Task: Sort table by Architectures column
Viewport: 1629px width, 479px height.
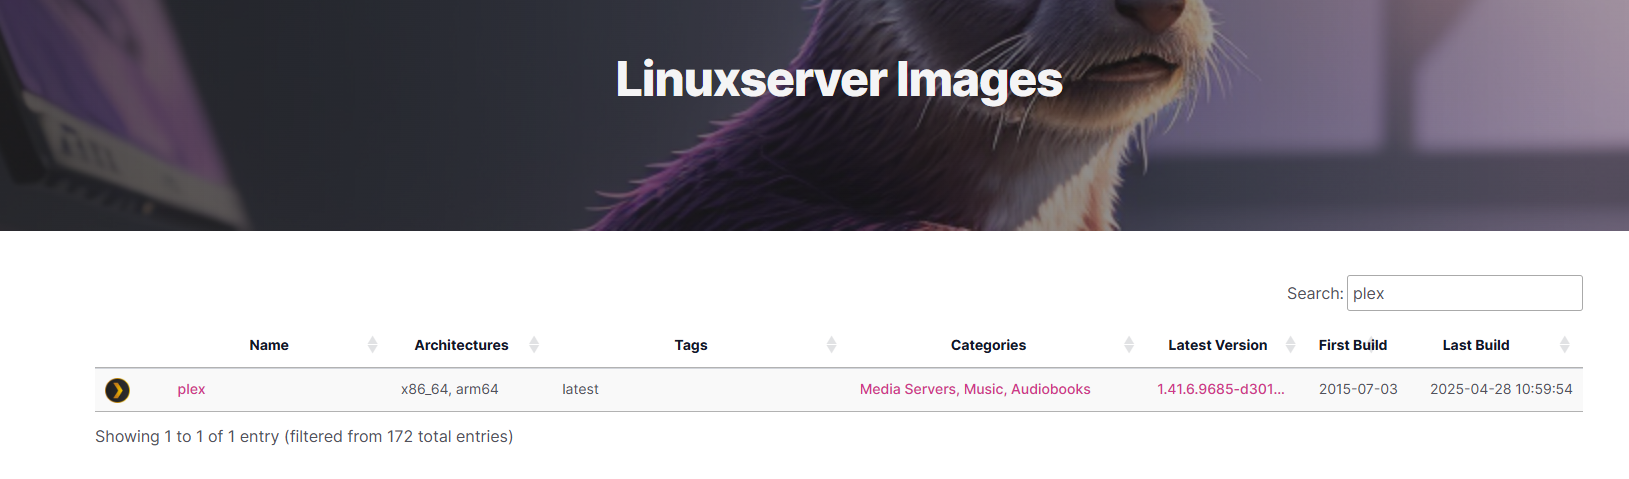Action: point(462,345)
